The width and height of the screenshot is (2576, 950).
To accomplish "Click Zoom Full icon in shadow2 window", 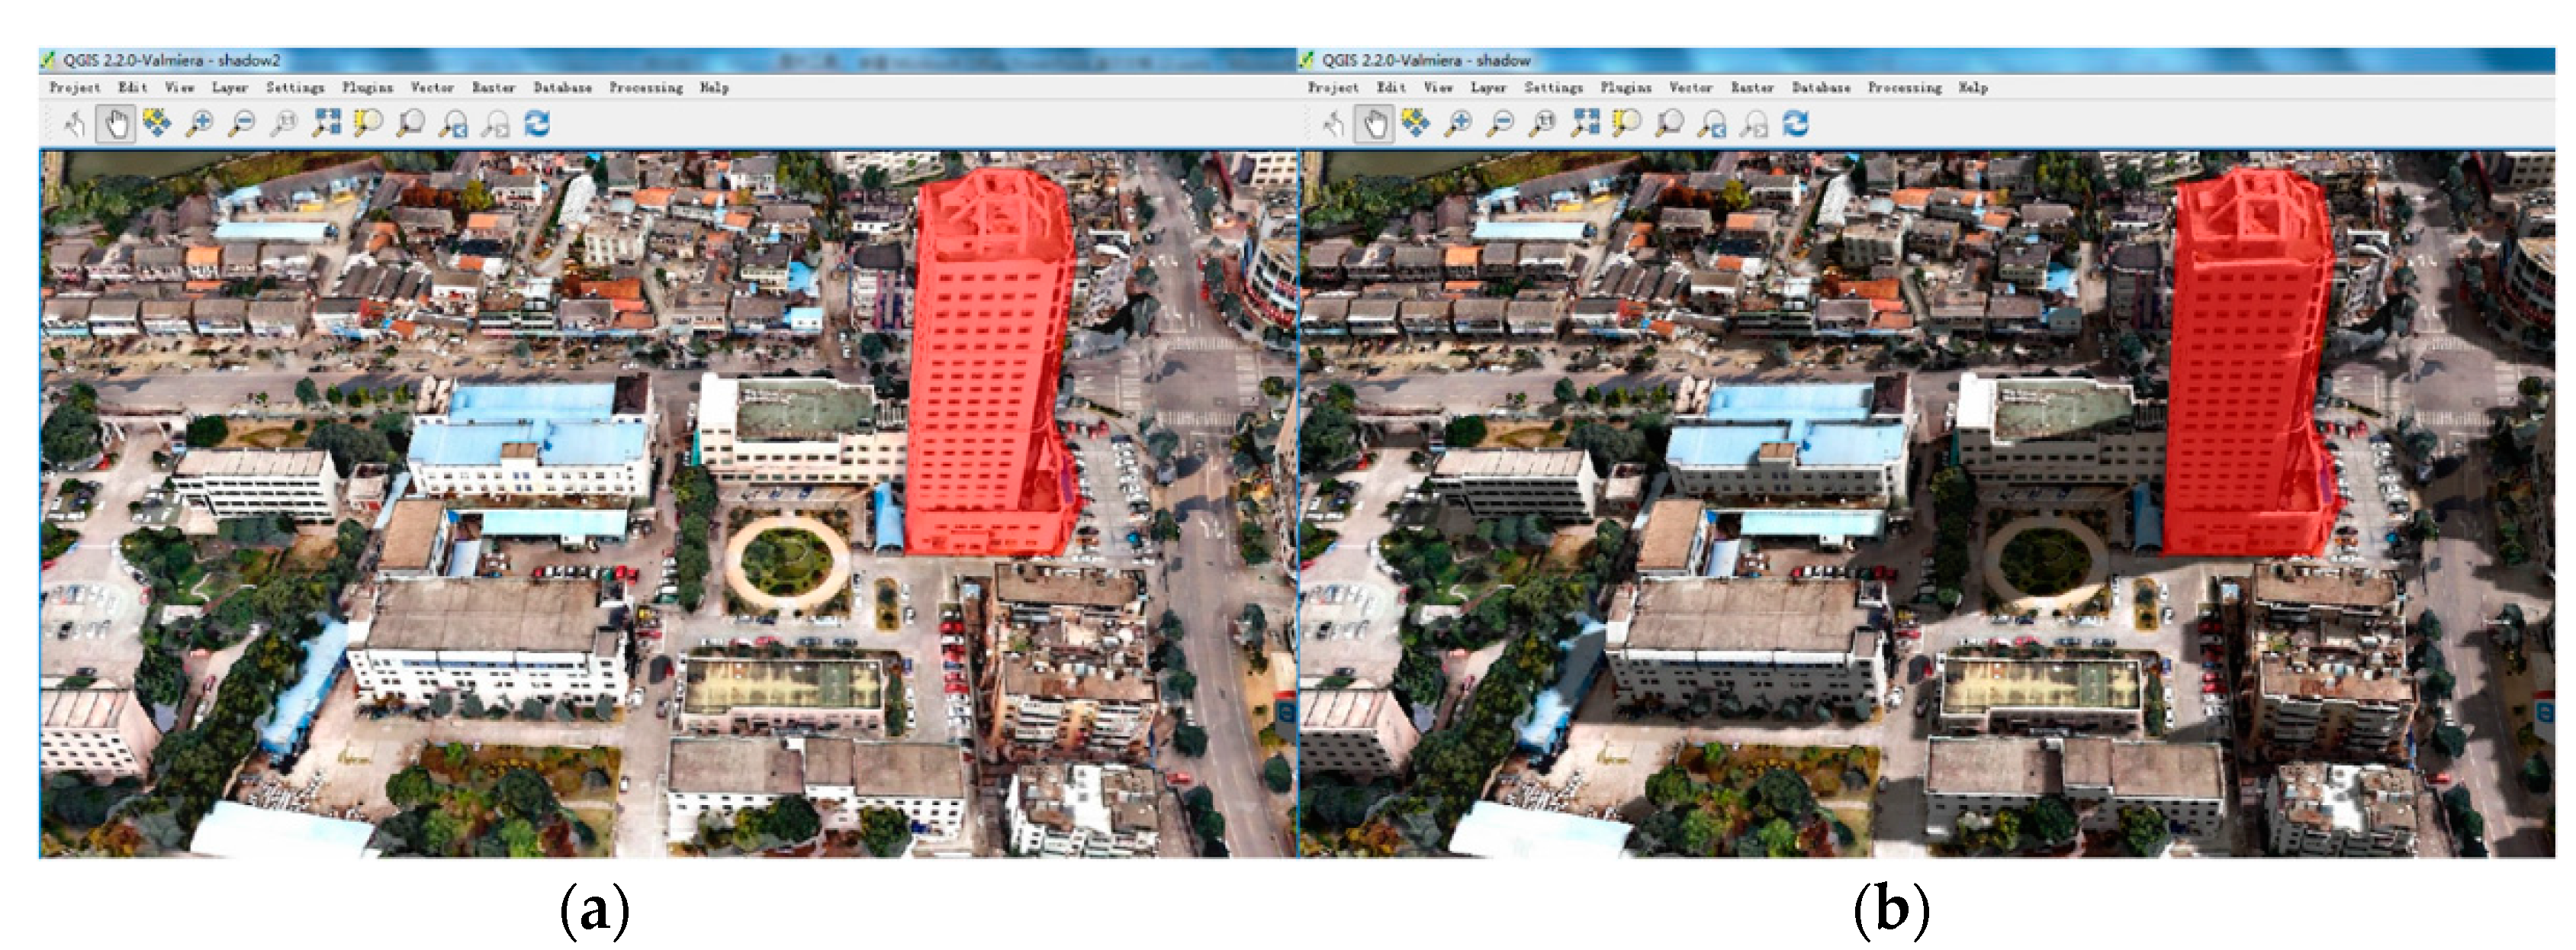I will pyautogui.click(x=326, y=124).
